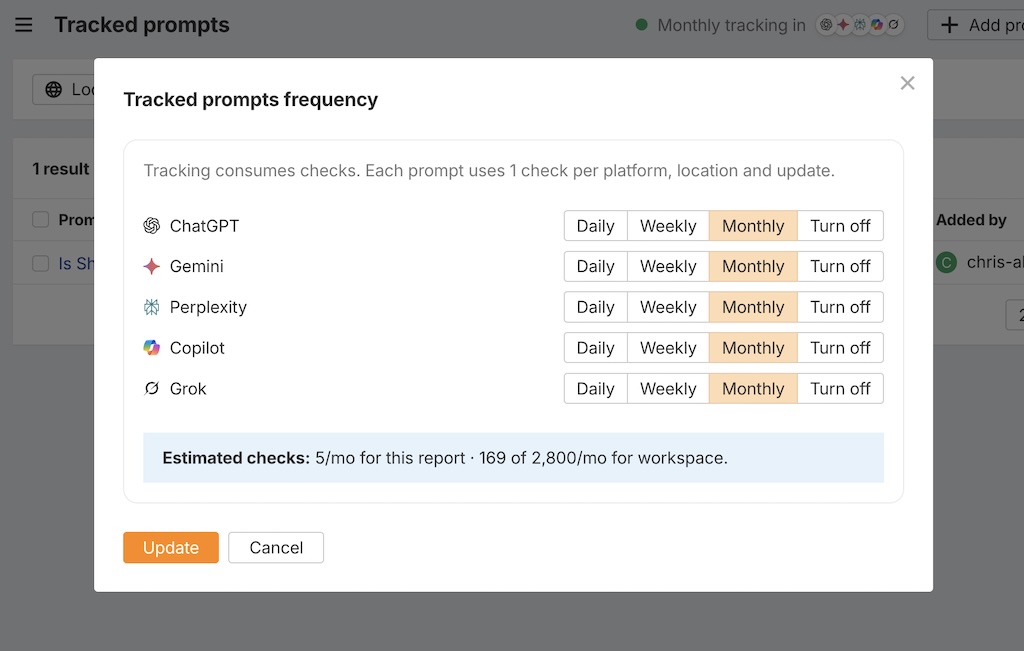
Task: Choose Weekly for Grok
Action: [668, 389]
